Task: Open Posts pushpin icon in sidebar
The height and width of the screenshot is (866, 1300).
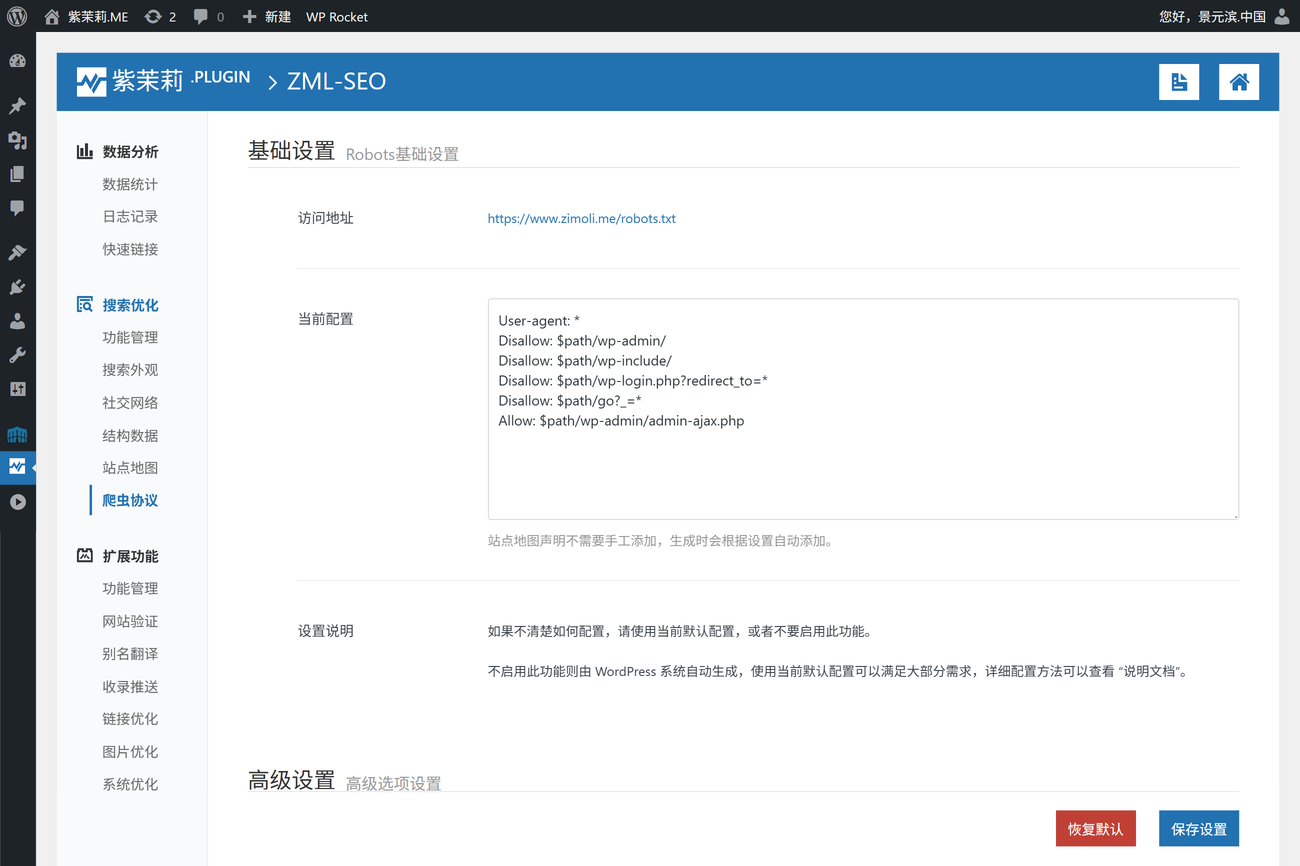Action: (17, 106)
